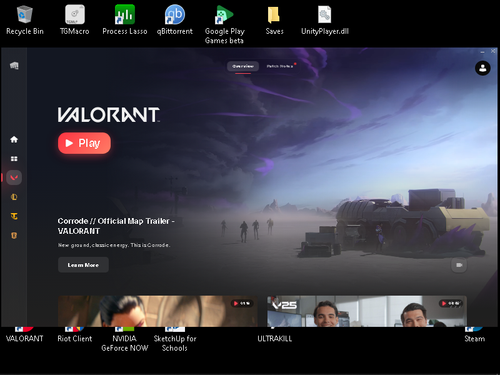Select Riot Client desktop shortcut

click(x=75, y=335)
